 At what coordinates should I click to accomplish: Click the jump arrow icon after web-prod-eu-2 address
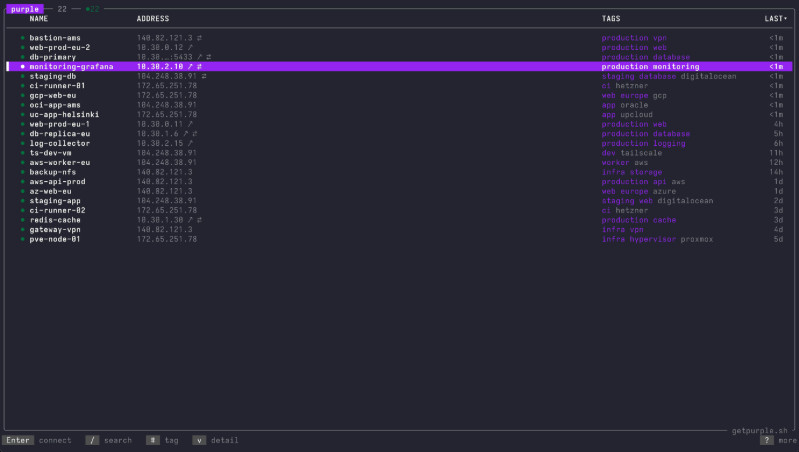(x=190, y=47)
